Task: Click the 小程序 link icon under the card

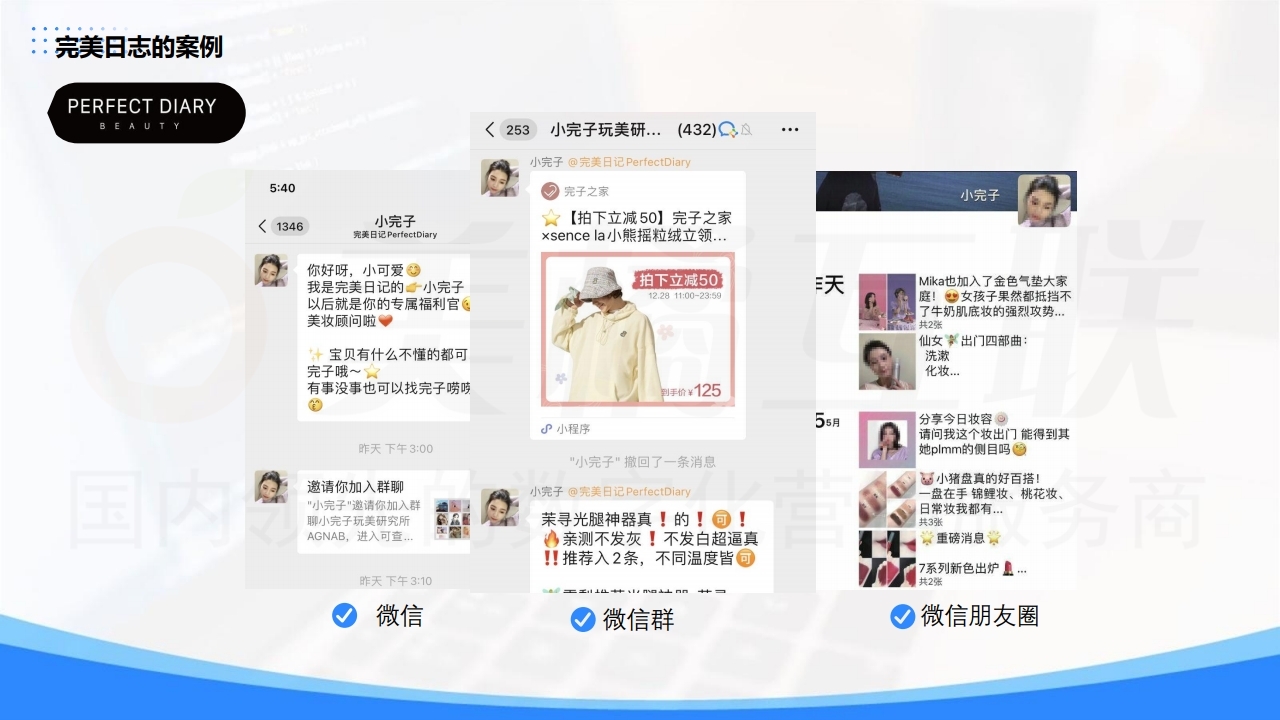Action: click(x=546, y=428)
